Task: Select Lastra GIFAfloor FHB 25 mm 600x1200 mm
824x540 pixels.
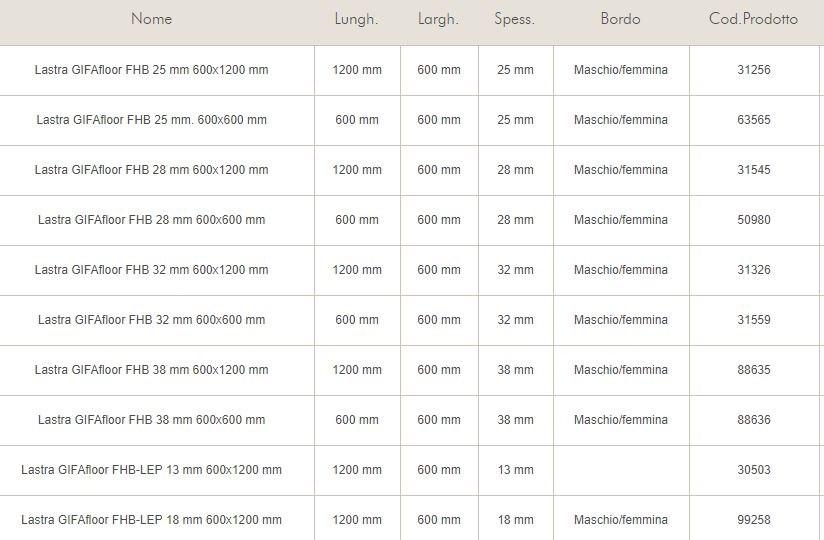Action: click(x=151, y=70)
